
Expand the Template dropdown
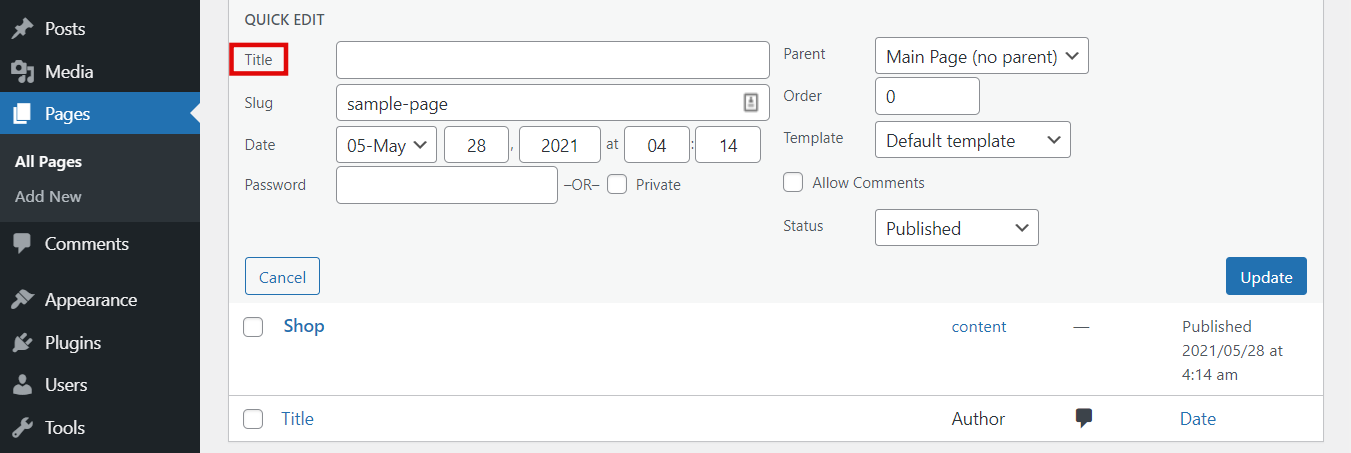pyautogui.click(x=972, y=141)
